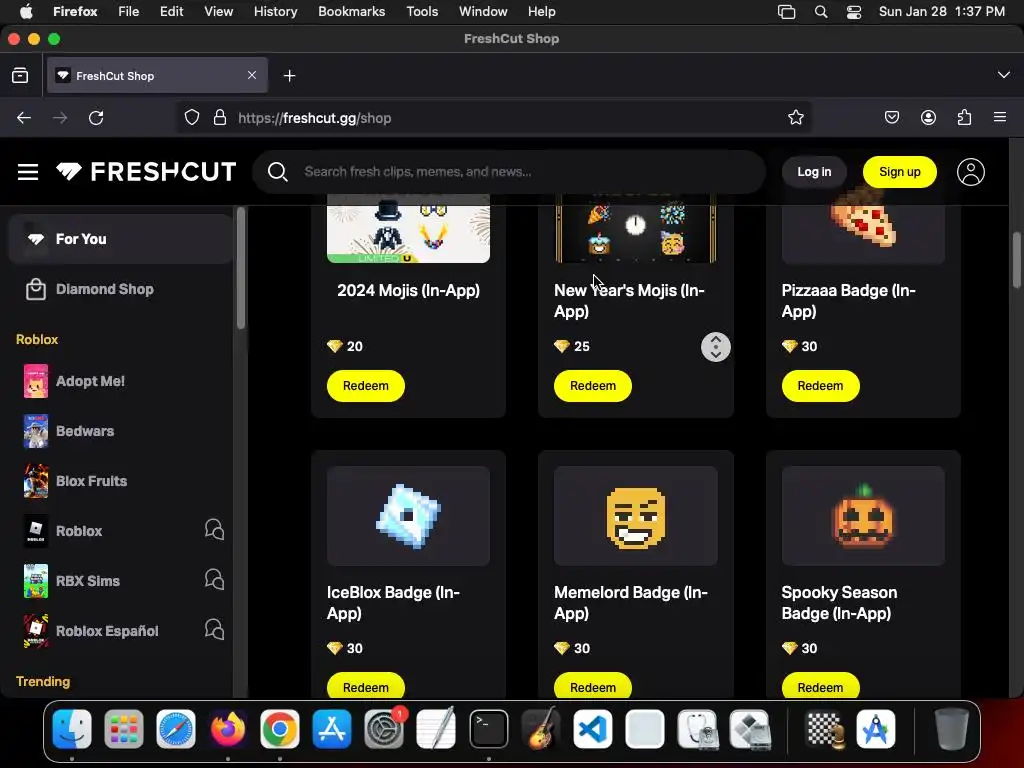The image size is (1024, 768).
Task: Open Firefox application menu hamburger
Action: point(1000,118)
